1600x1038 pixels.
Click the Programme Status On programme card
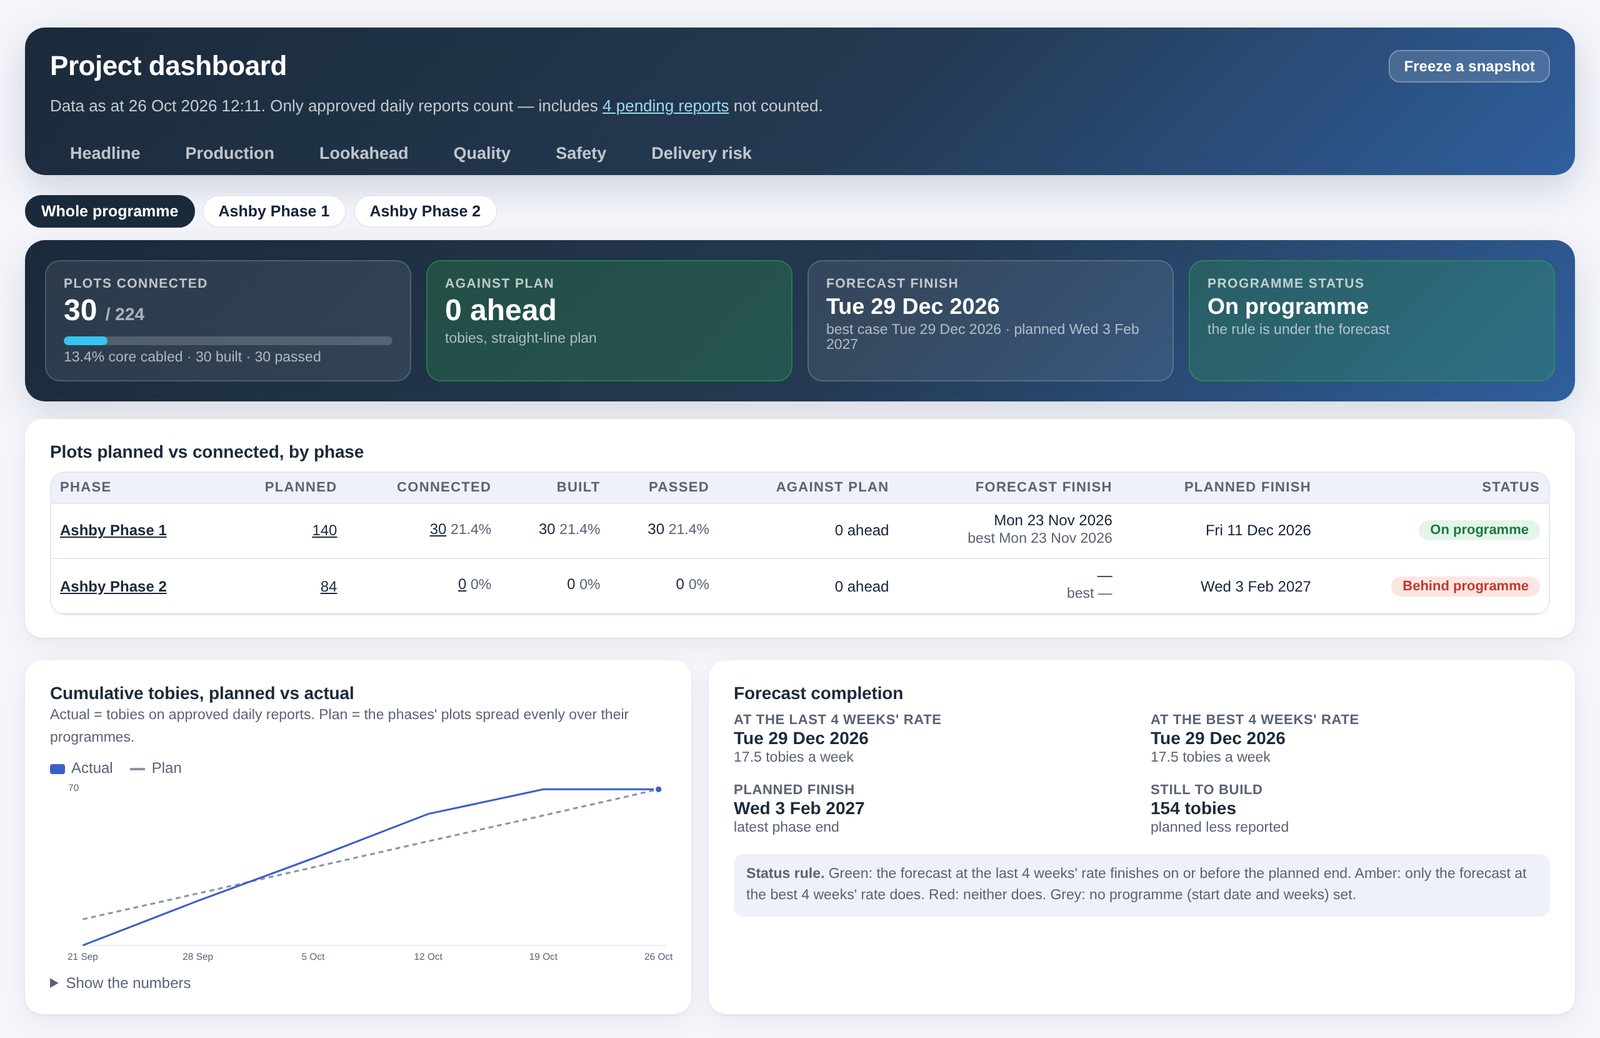point(1371,321)
